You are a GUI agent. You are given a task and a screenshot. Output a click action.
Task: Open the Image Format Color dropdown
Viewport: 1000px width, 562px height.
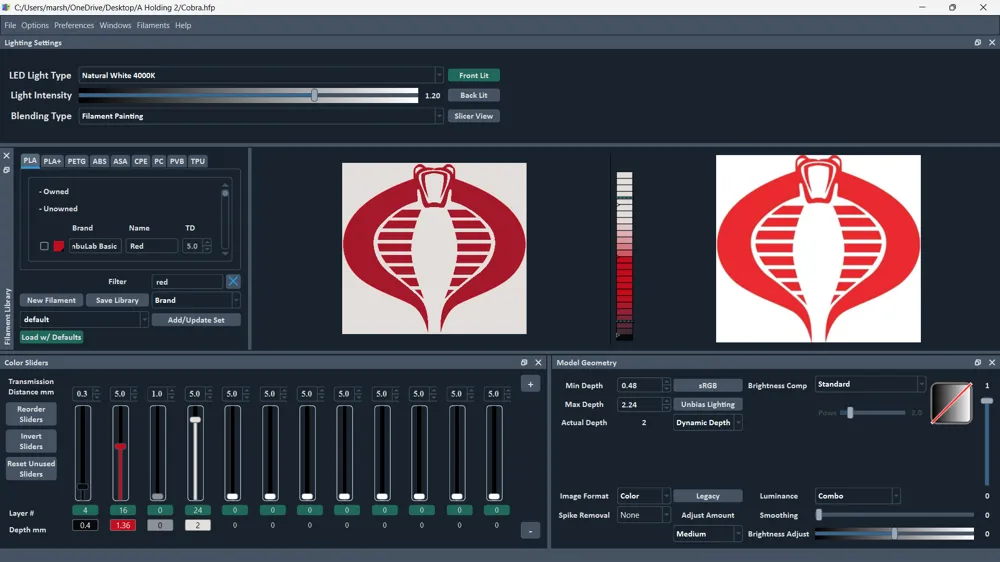click(643, 496)
